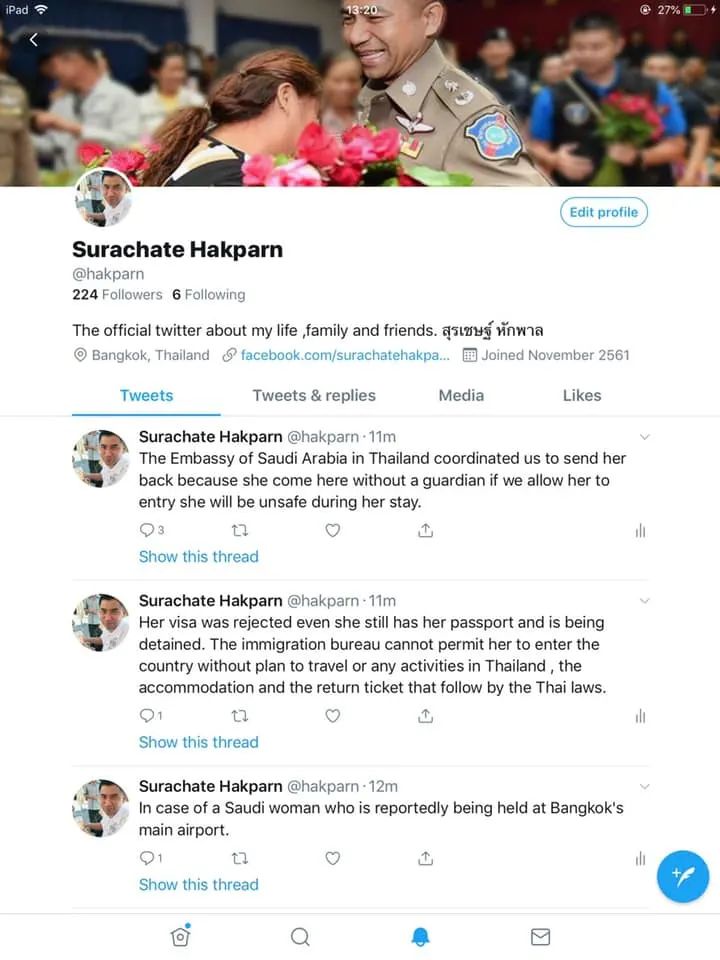720x960 pixels.
Task: Like the Embassy of Saudi Arabia tweet
Action: point(332,530)
